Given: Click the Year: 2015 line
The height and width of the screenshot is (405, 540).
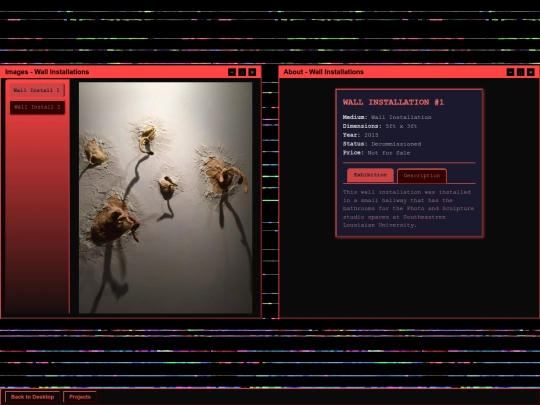Looking at the screenshot, I should [x=360, y=135].
